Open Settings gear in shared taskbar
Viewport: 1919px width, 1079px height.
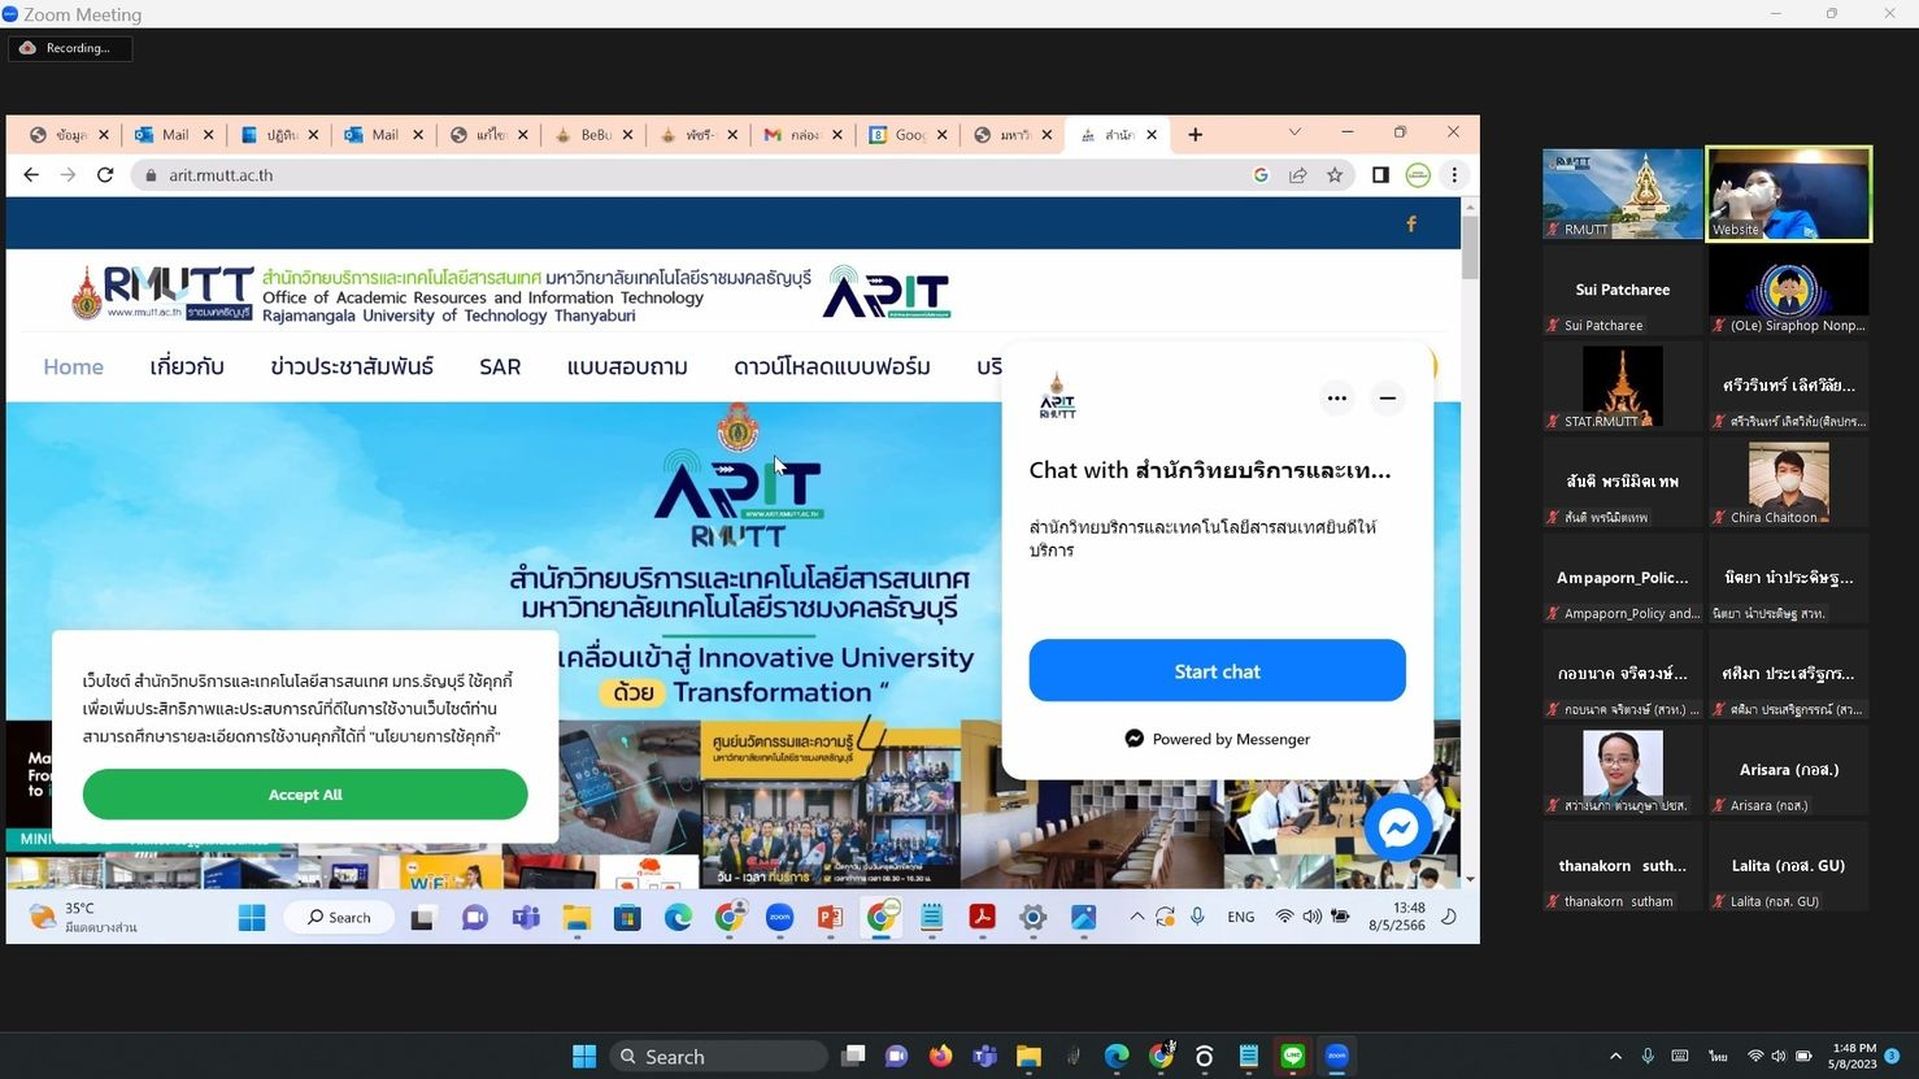point(1033,918)
